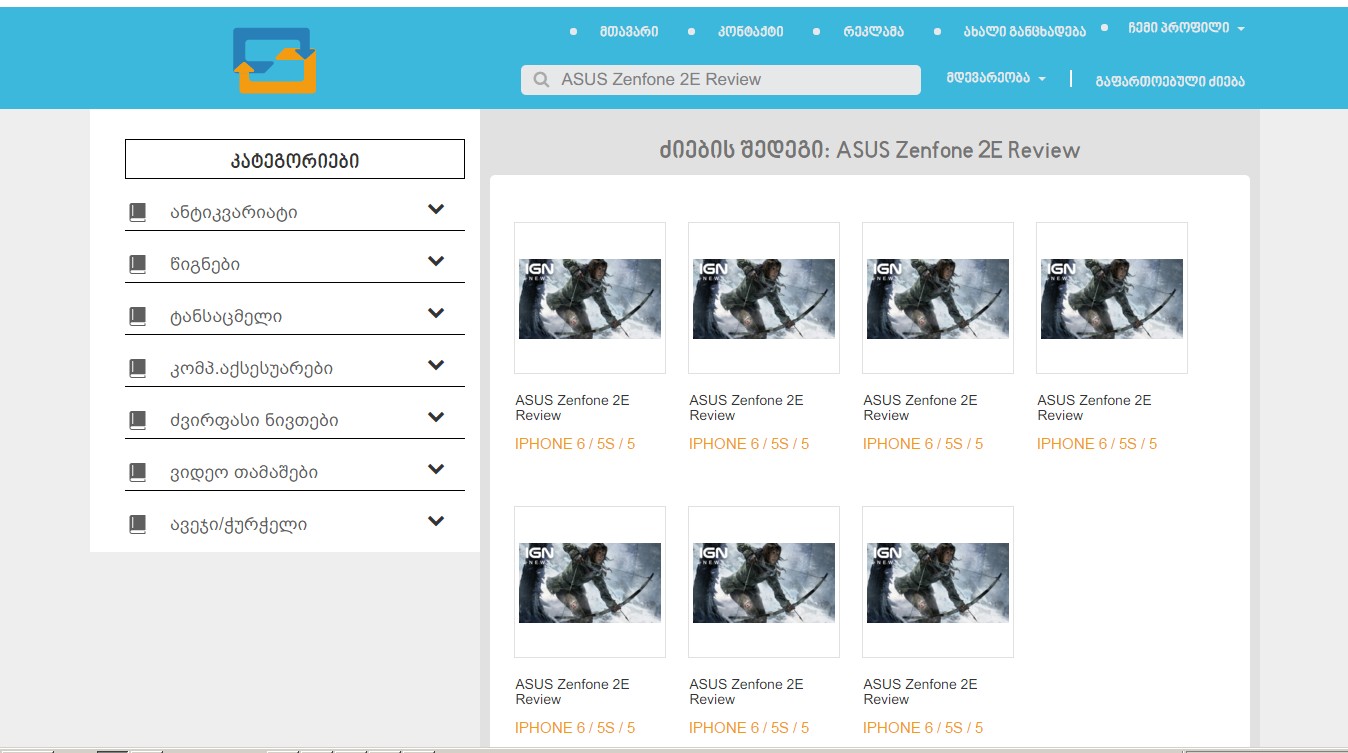Click the book icon beside კომპ.აქსესუარები
1348x753 pixels.
coord(138,368)
